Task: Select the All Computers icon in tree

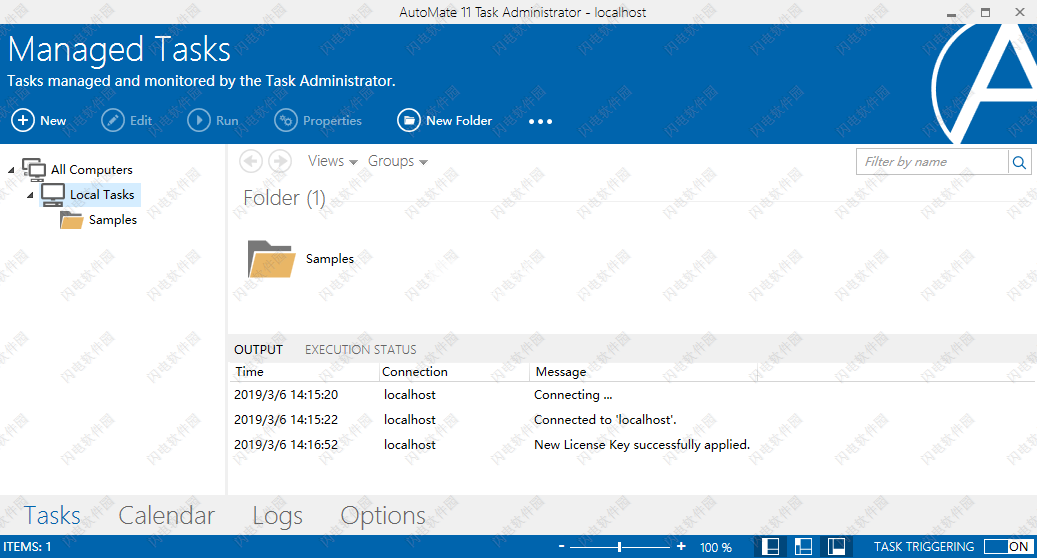Action: [x=34, y=169]
